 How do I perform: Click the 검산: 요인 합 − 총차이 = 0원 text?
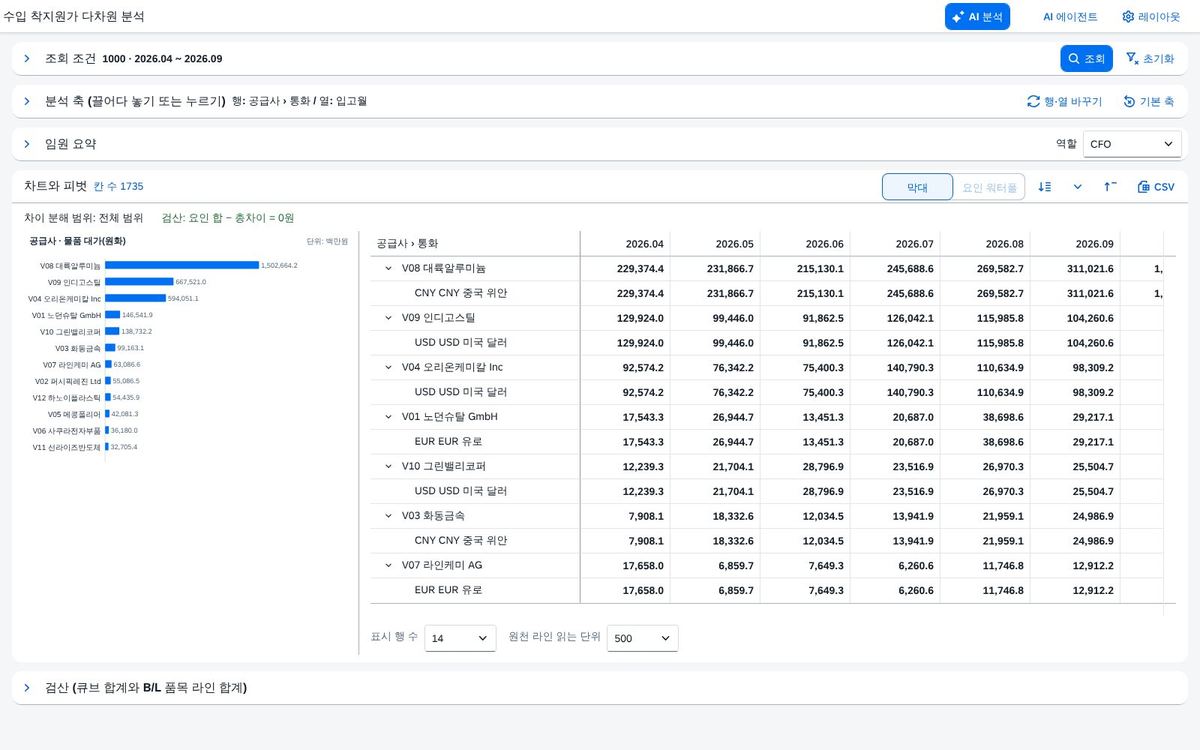227,217
